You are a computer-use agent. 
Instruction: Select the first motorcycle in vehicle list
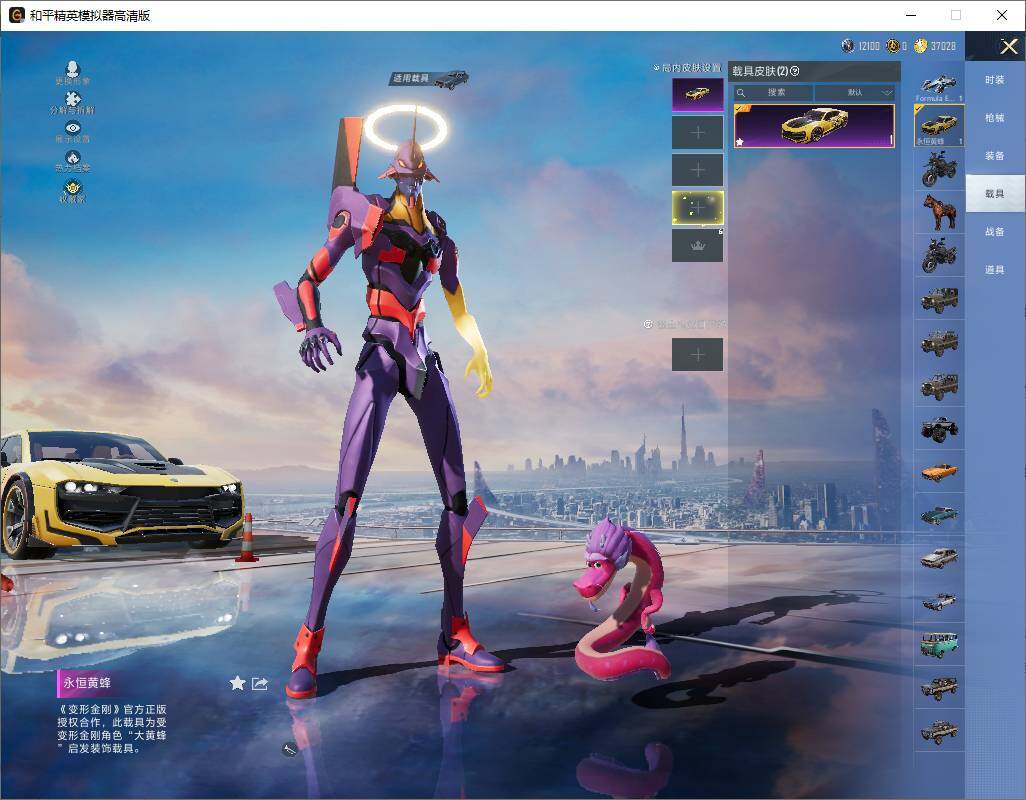point(939,169)
